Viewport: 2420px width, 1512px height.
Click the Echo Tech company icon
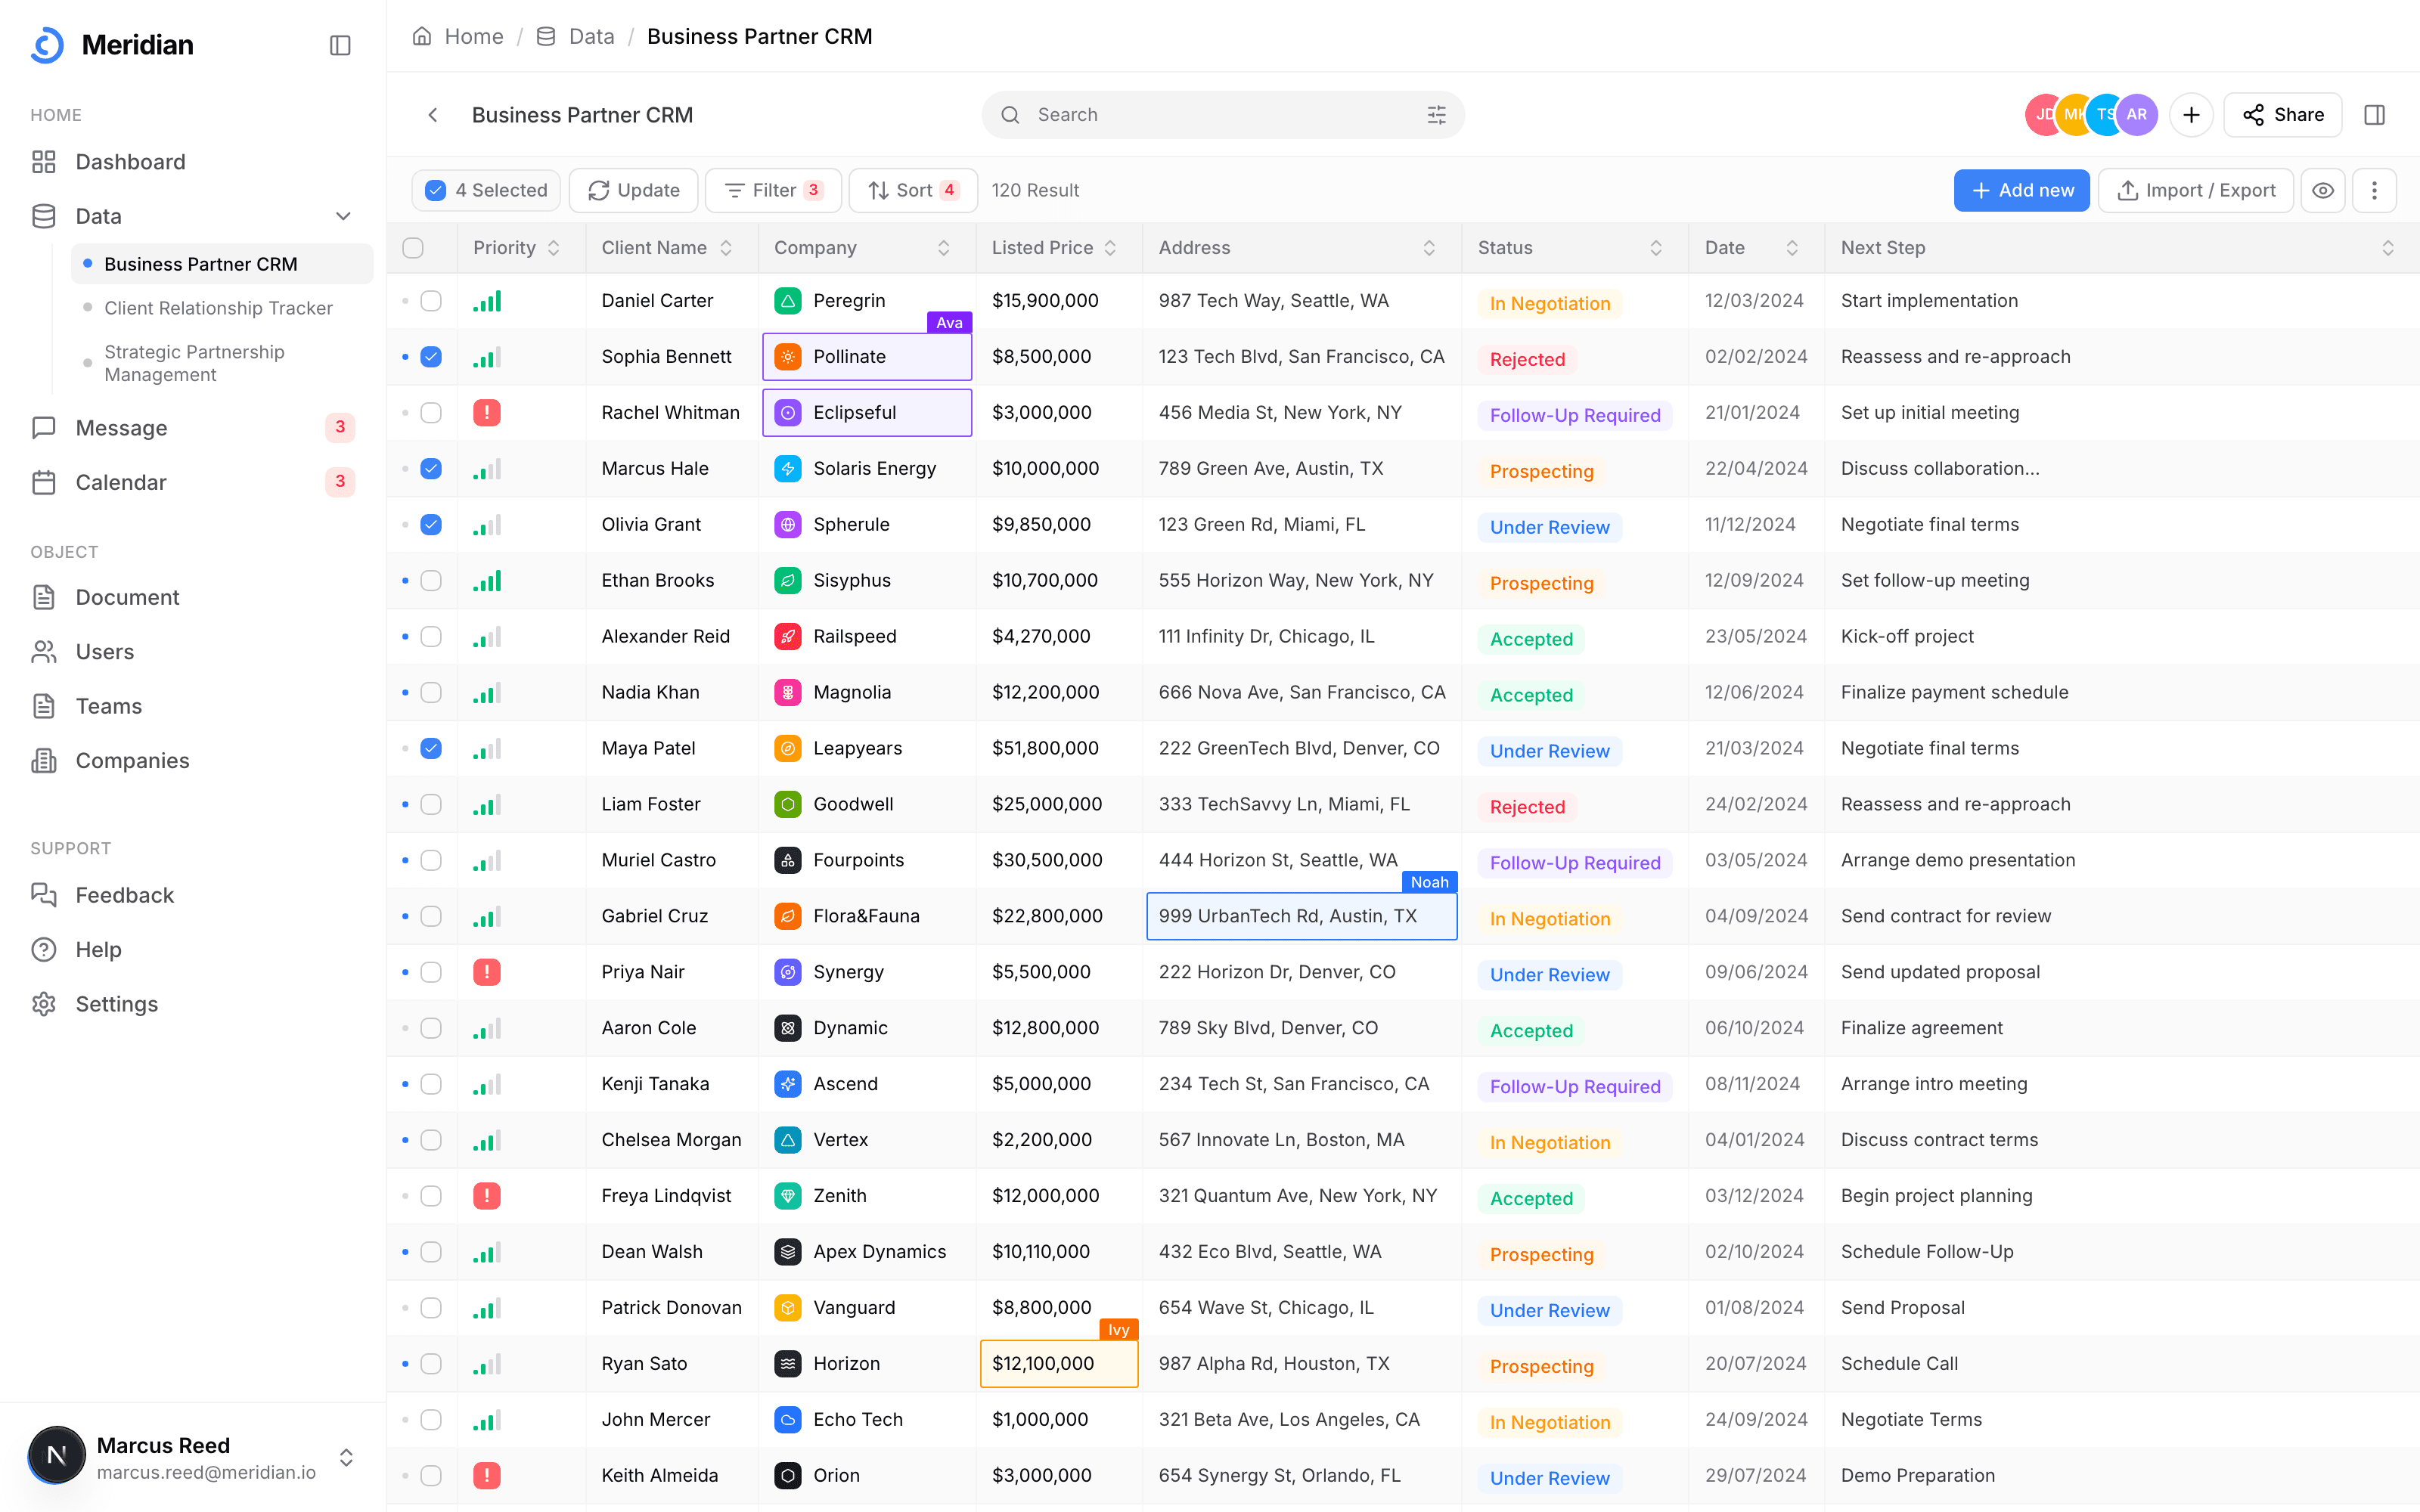point(788,1420)
